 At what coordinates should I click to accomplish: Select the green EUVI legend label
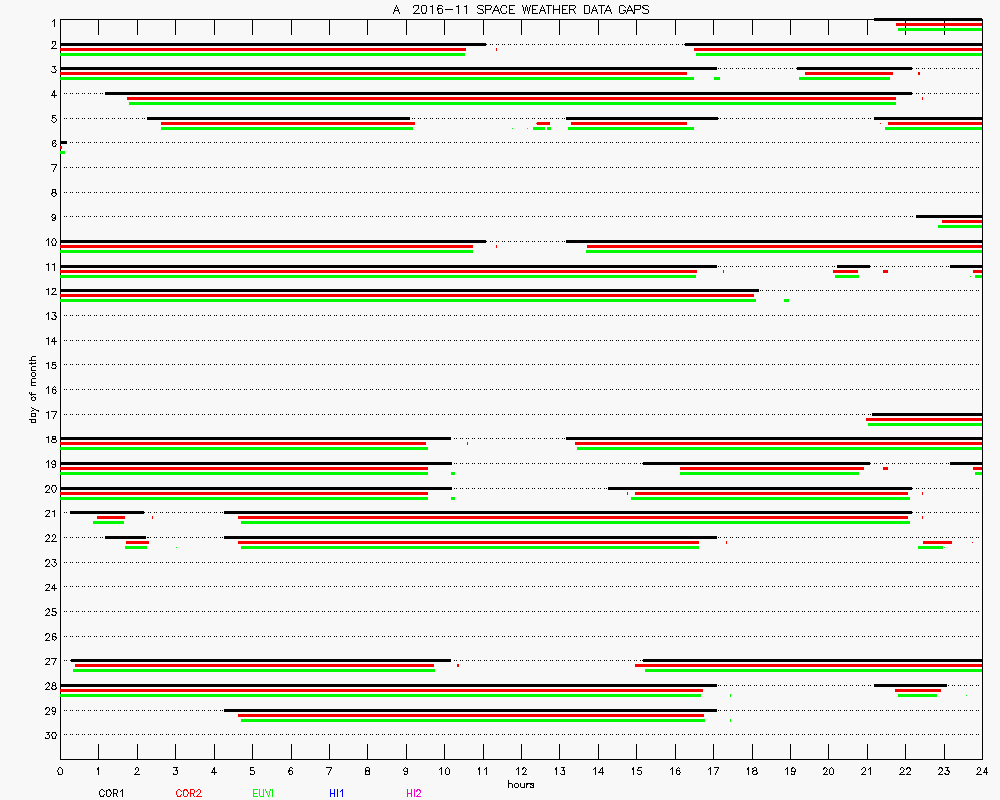pyautogui.click(x=263, y=793)
